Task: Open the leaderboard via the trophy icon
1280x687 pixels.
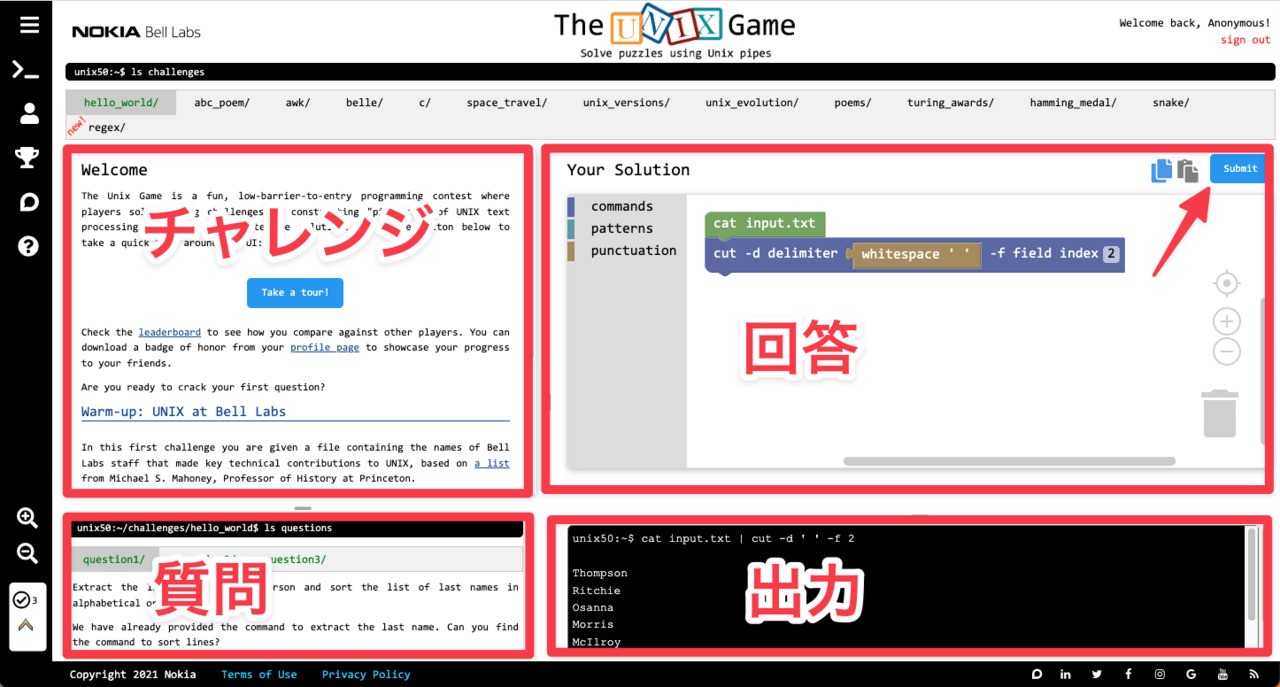Action: point(27,157)
